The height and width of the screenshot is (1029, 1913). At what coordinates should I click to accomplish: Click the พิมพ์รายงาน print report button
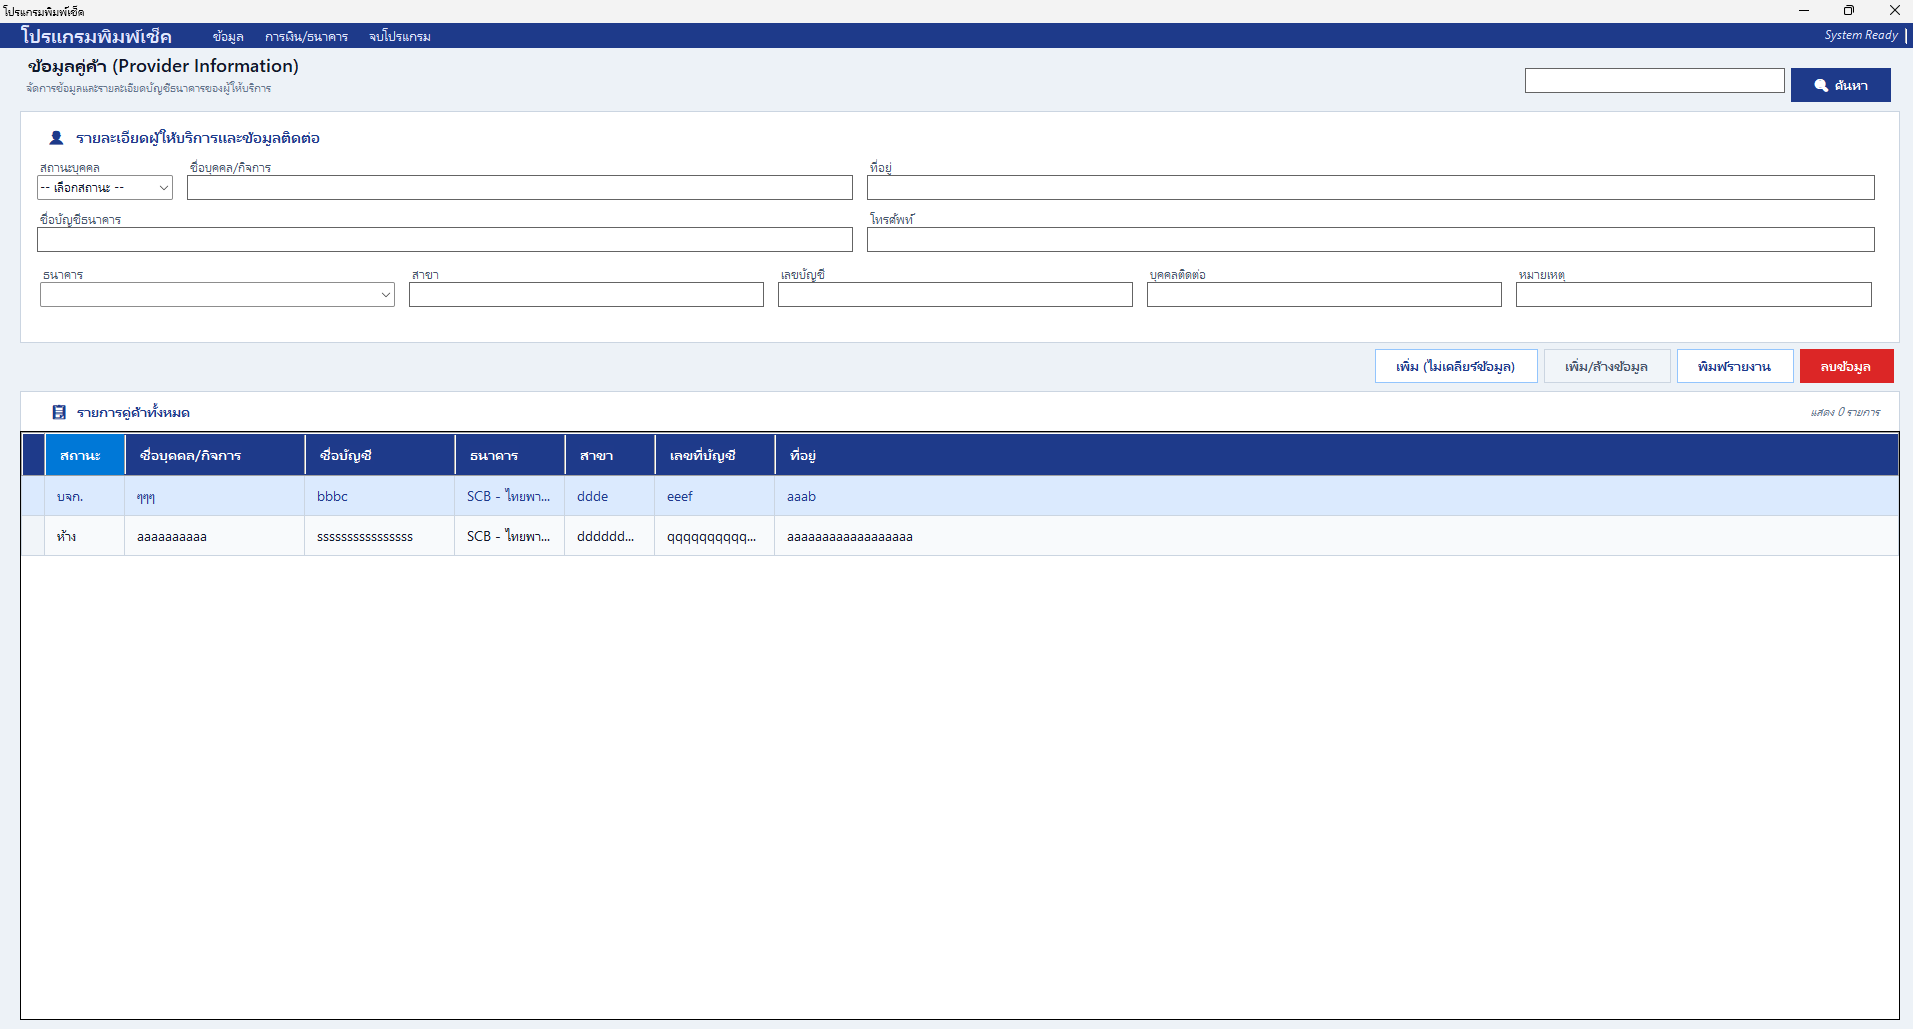(1734, 366)
